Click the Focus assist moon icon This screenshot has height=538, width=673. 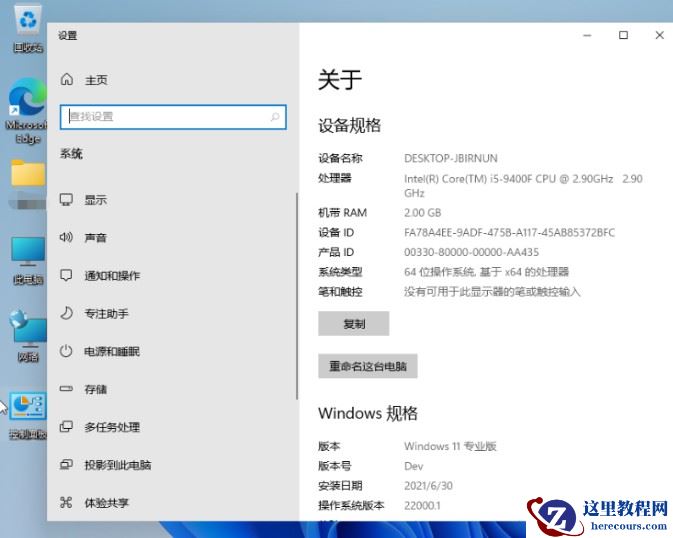(66, 313)
